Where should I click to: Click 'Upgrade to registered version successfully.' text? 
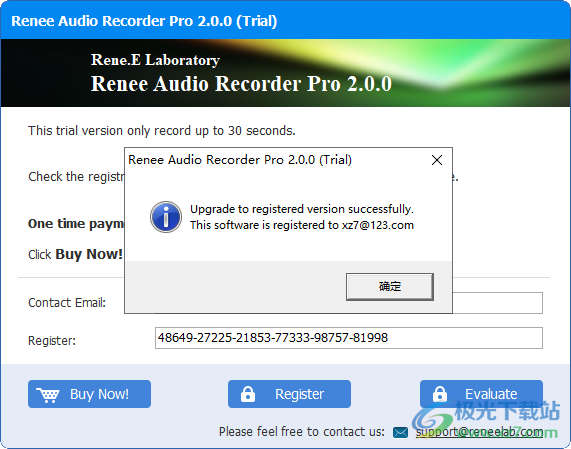point(302,209)
